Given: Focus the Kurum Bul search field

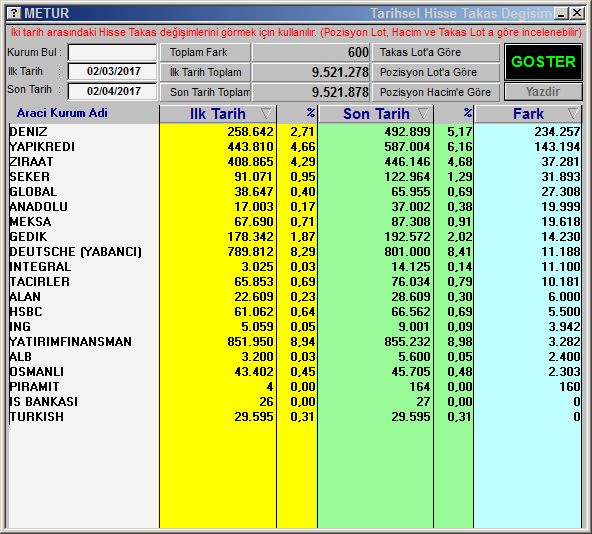Looking at the screenshot, I should [112, 52].
